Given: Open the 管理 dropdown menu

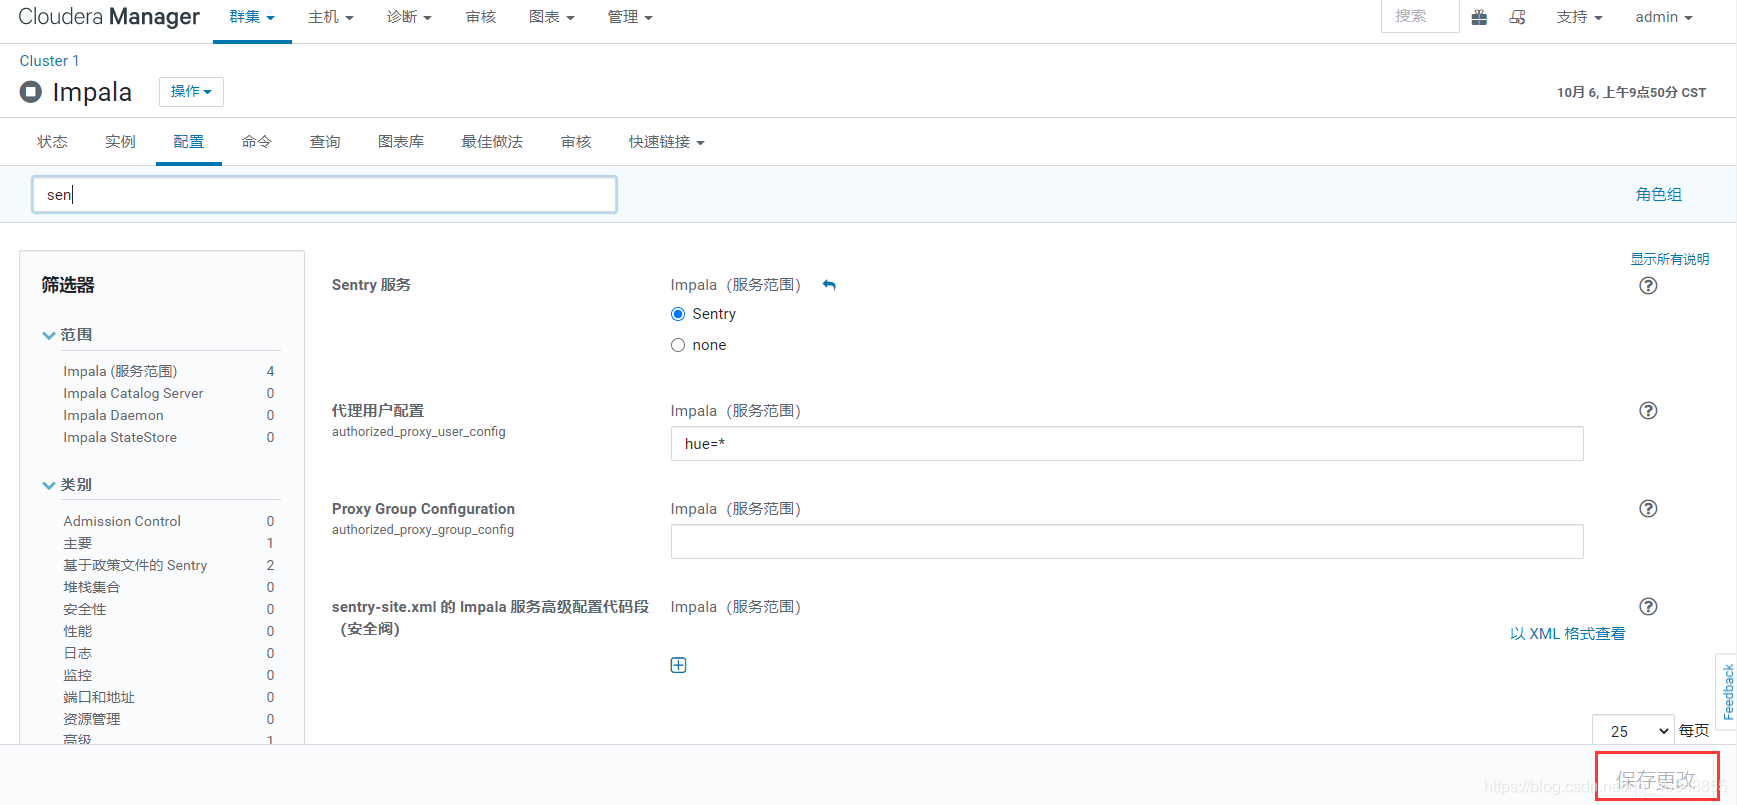Looking at the screenshot, I should tap(630, 18).
